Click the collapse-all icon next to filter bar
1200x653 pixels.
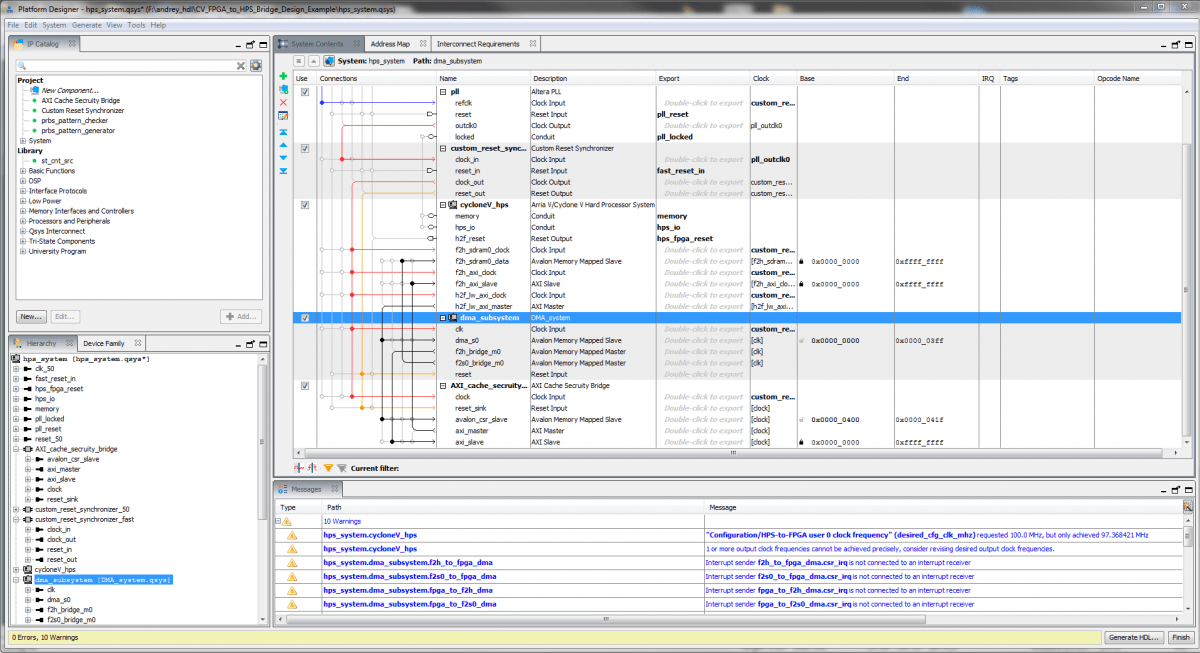[312, 468]
